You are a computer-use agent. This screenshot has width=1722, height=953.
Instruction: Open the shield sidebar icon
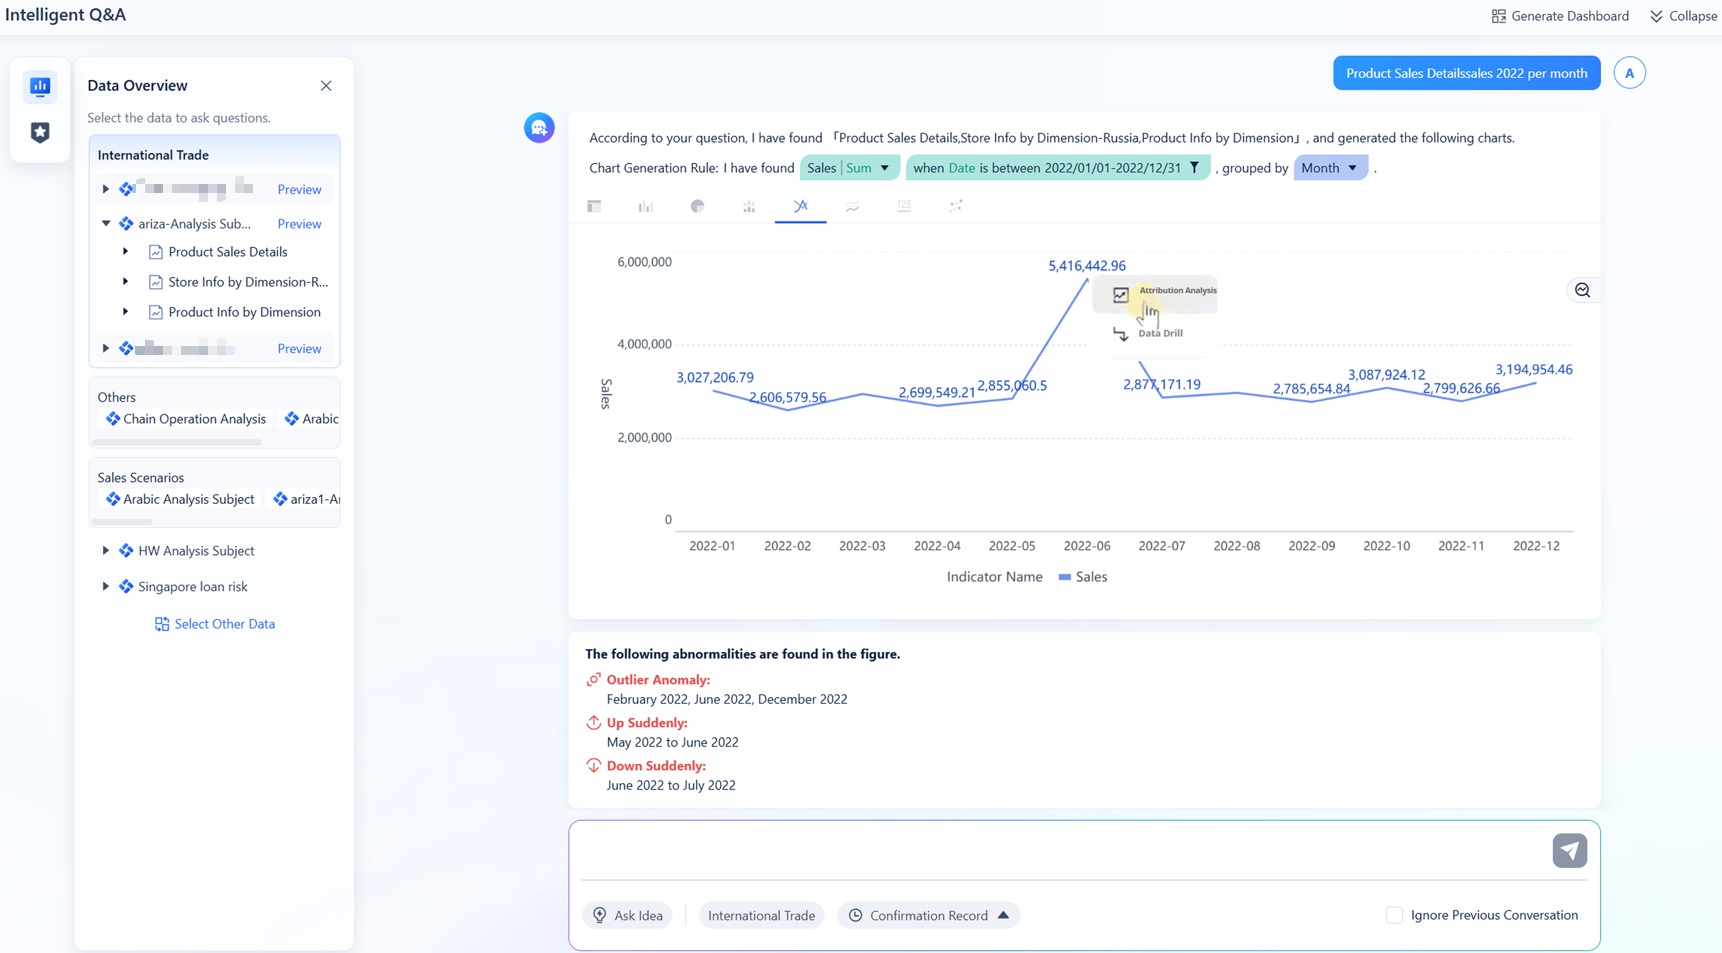pos(40,132)
